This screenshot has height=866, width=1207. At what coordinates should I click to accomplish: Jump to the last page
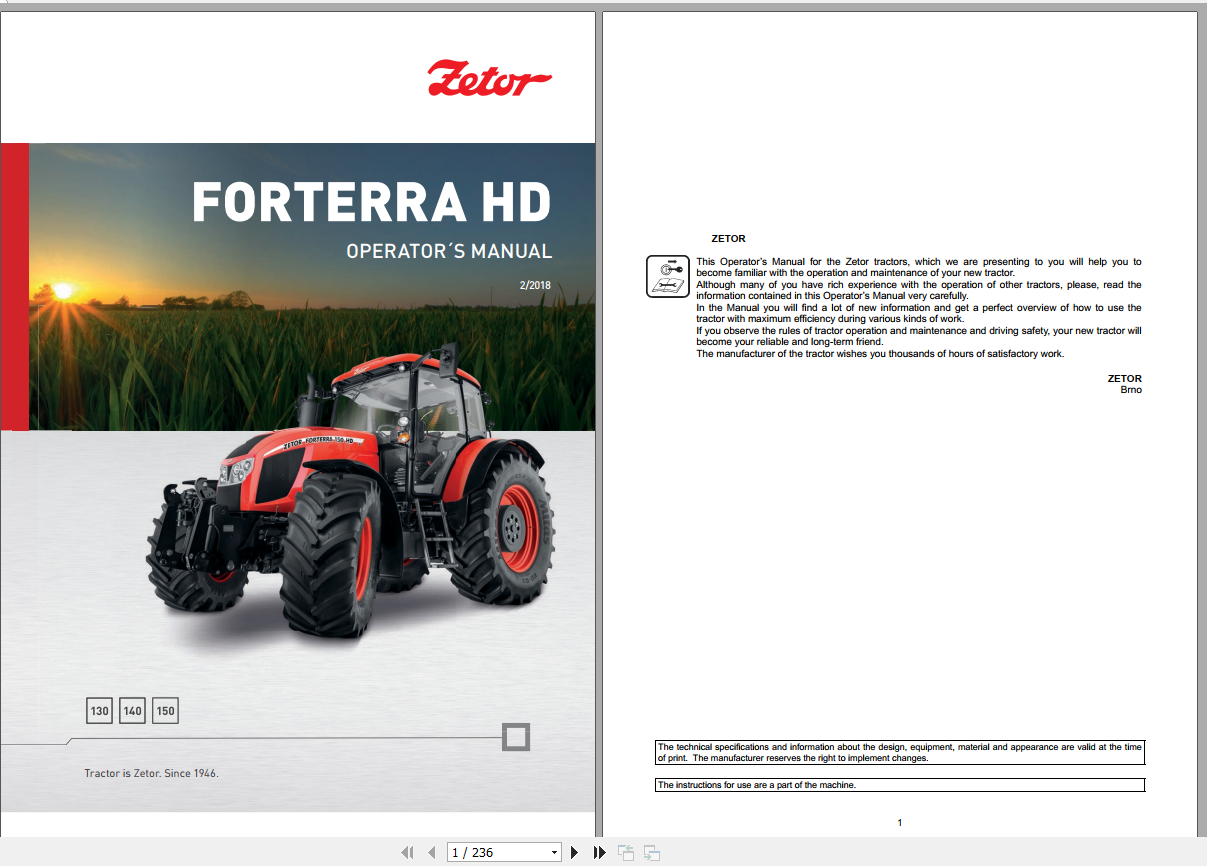[x=599, y=852]
